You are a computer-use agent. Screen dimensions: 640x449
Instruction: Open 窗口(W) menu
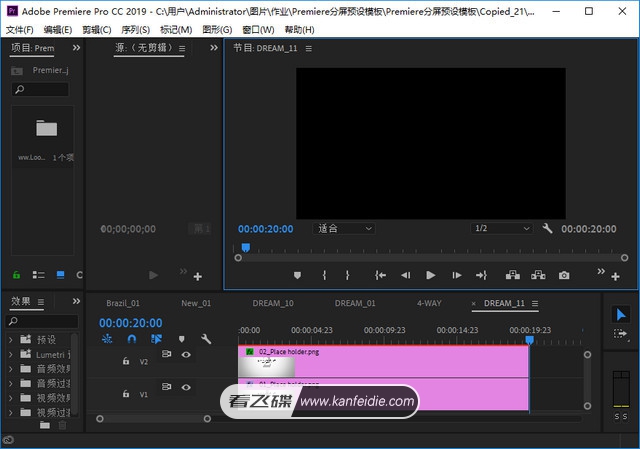click(x=258, y=29)
